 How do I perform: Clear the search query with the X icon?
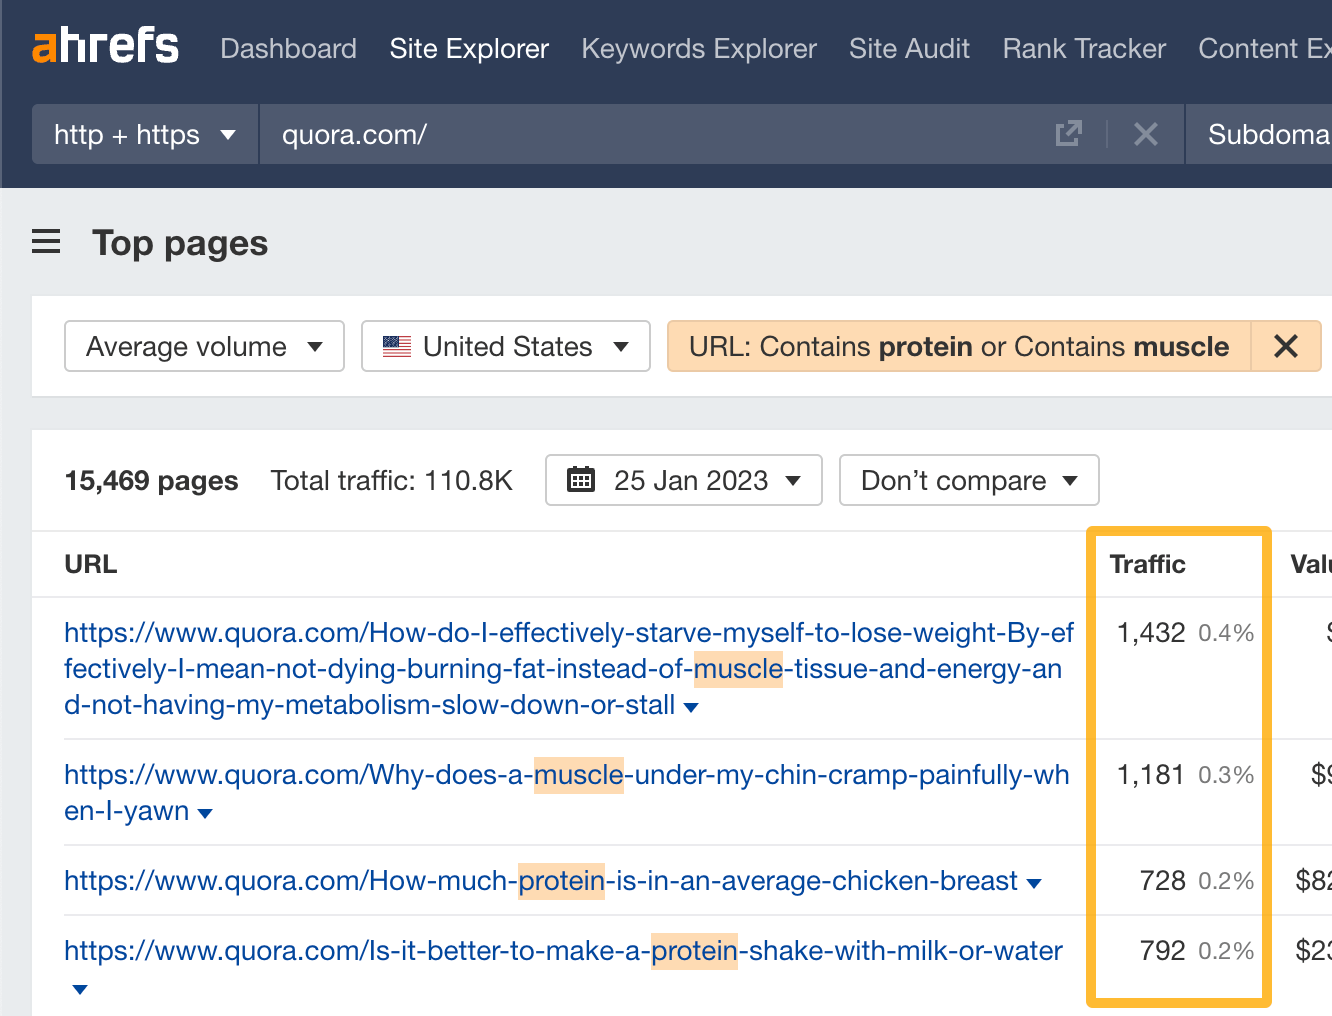click(x=1146, y=133)
